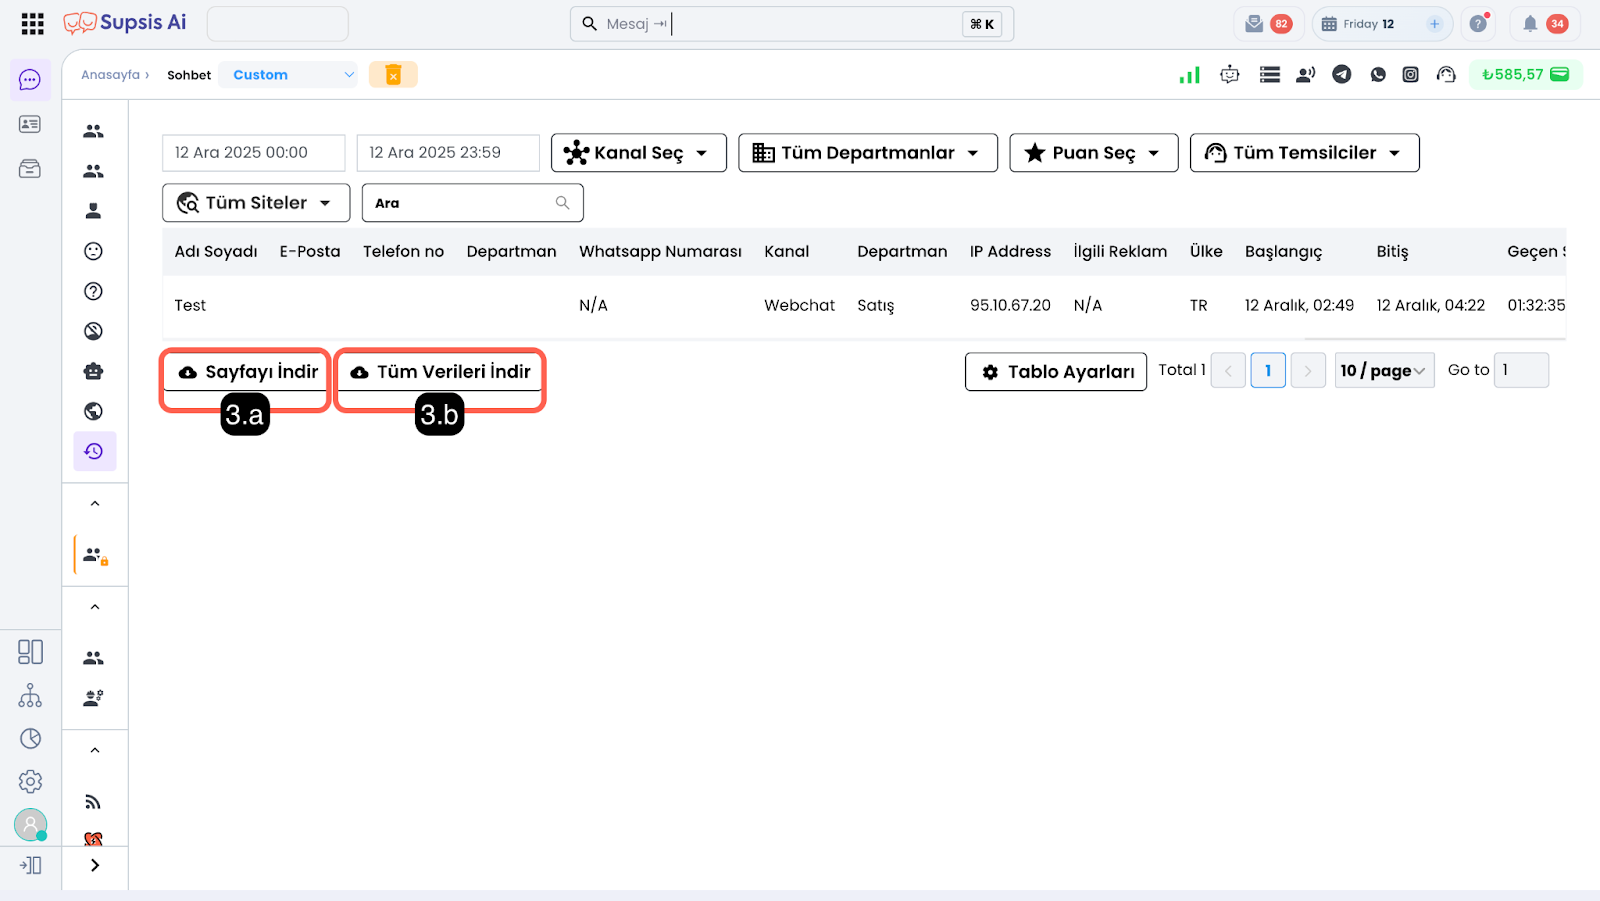Viewport: 1600px width, 901px height.
Task: Click the WhatsApp icon in top bar
Action: [x=1378, y=74]
